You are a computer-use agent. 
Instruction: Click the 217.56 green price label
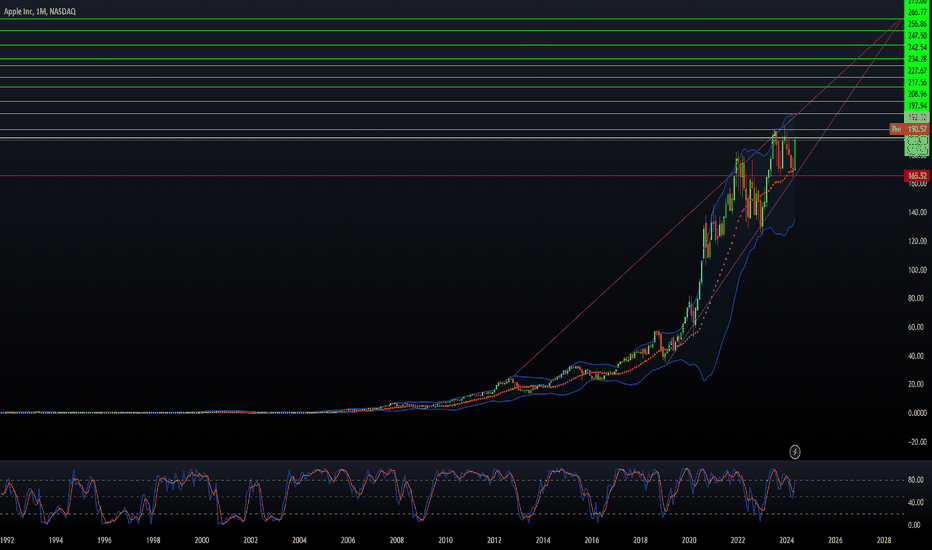(x=917, y=82)
